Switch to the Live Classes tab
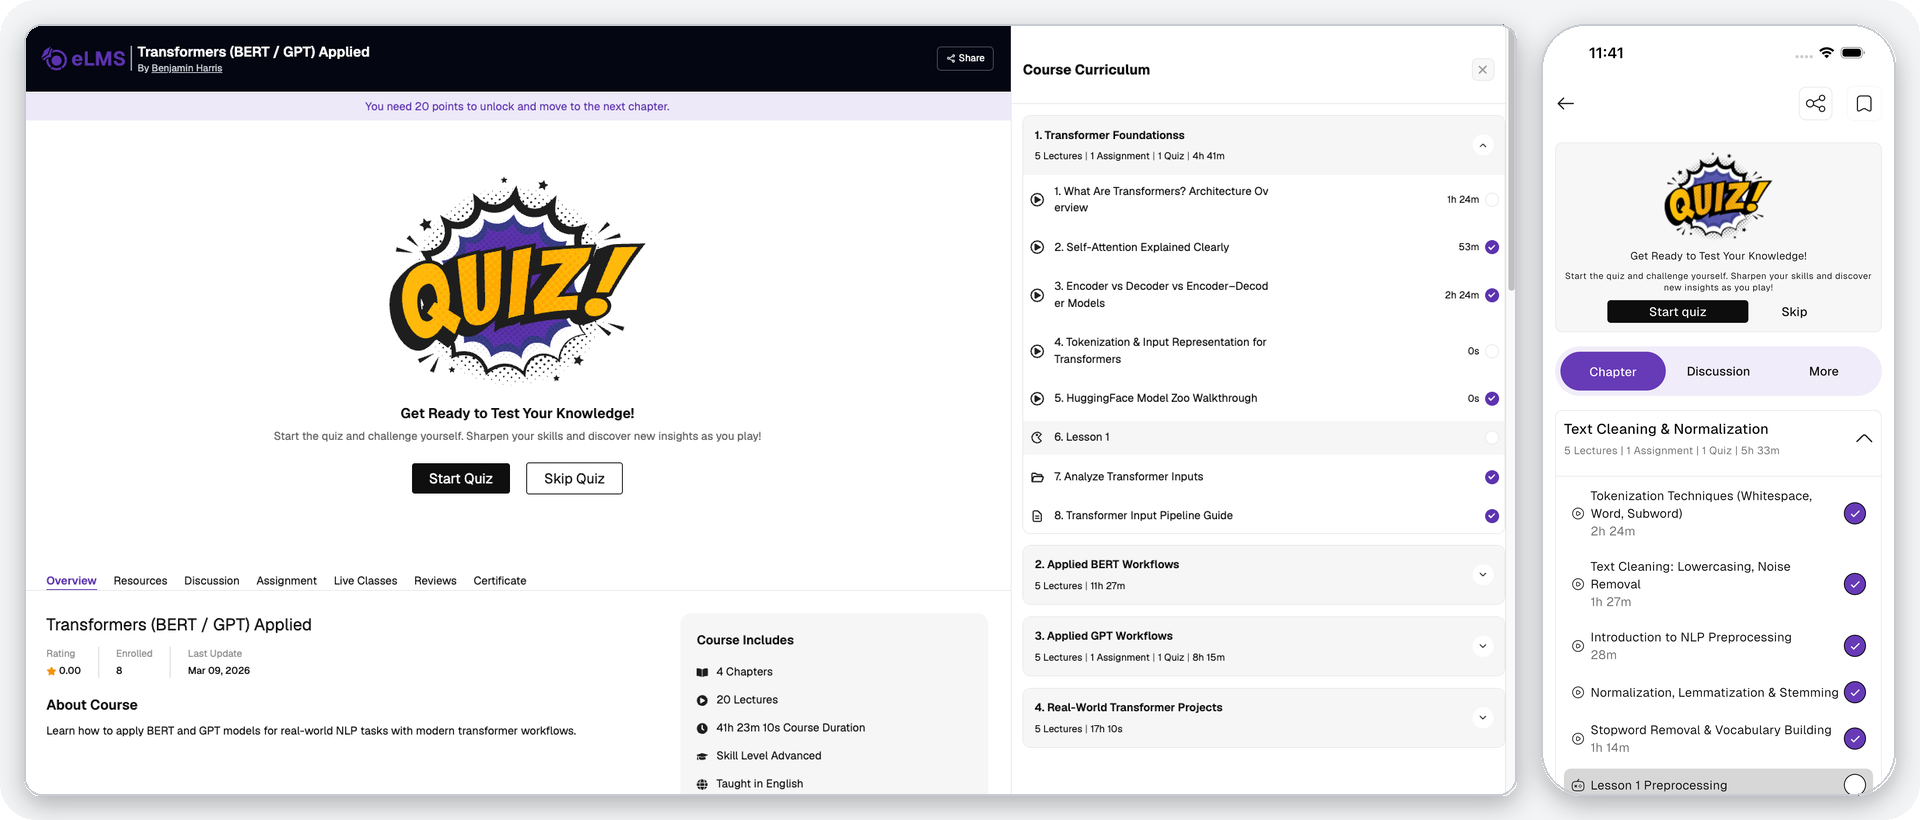1920x820 pixels. 365,581
